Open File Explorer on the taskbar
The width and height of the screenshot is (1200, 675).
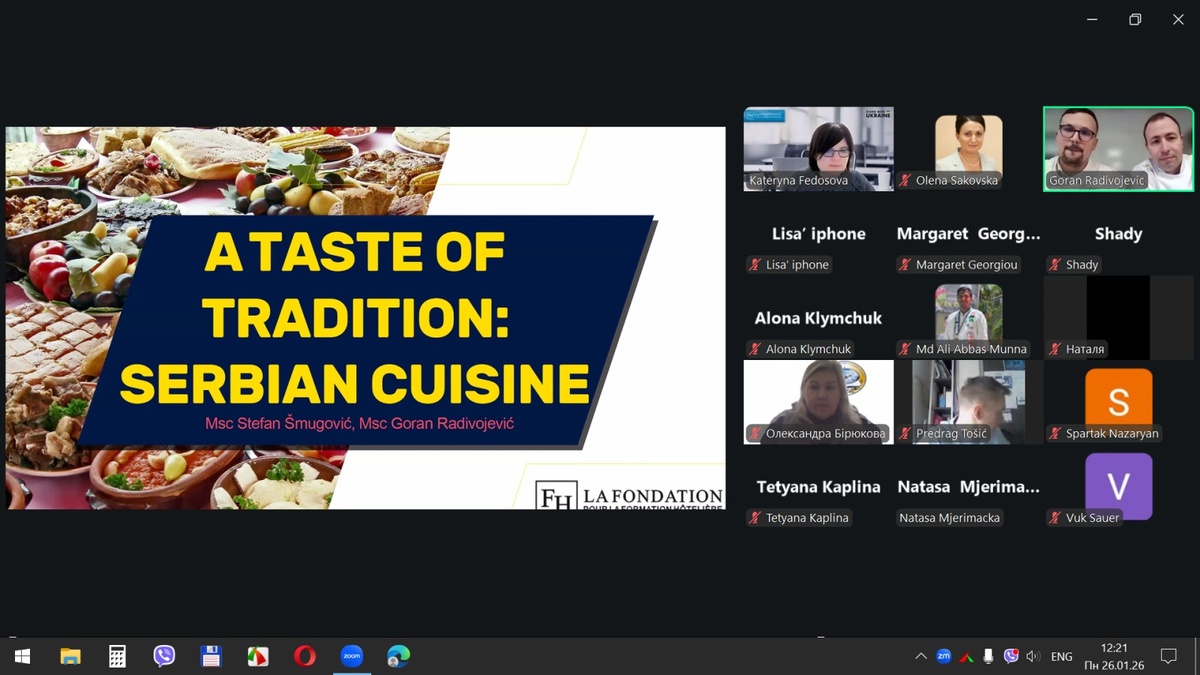pyautogui.click(x=70, y=656)
